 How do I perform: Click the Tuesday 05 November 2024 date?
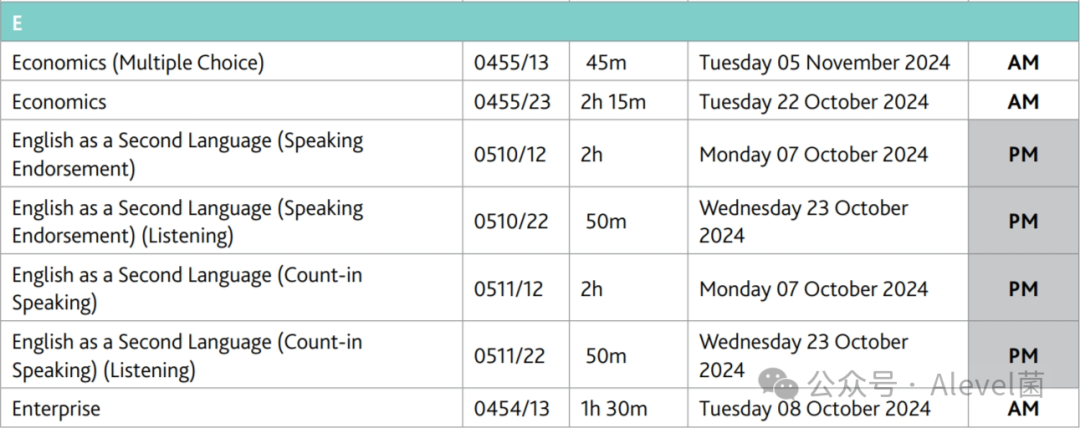(x=824, y=63)
